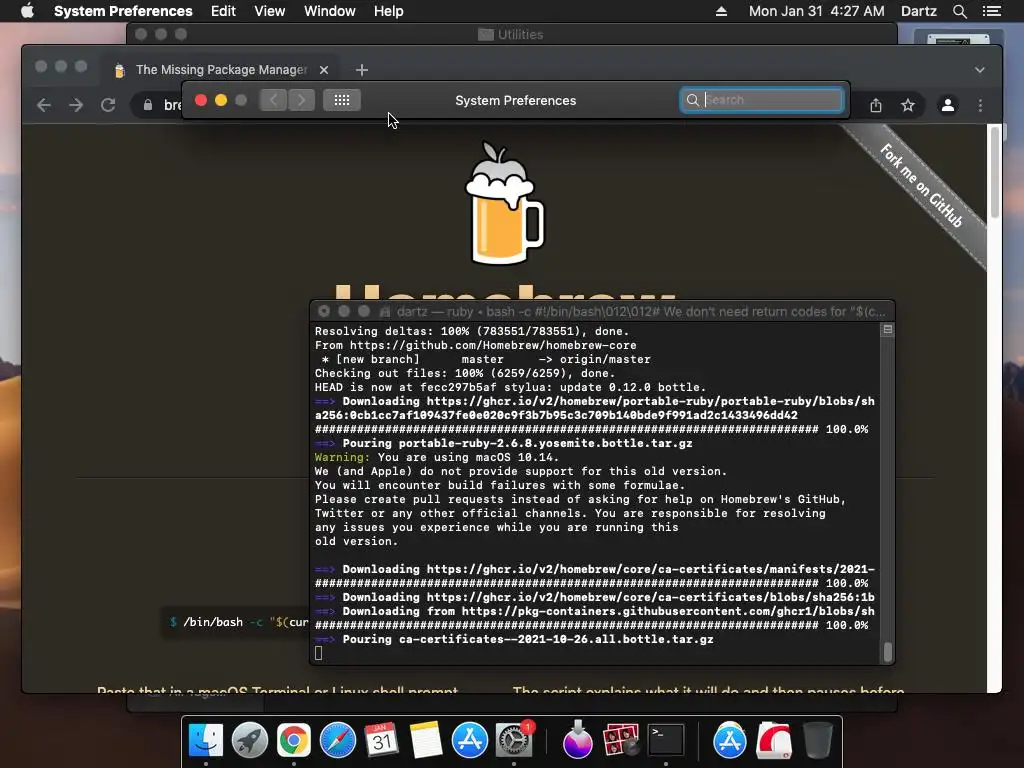
Task: Open Google Chrome from the Dock
Action: point(294,740)
